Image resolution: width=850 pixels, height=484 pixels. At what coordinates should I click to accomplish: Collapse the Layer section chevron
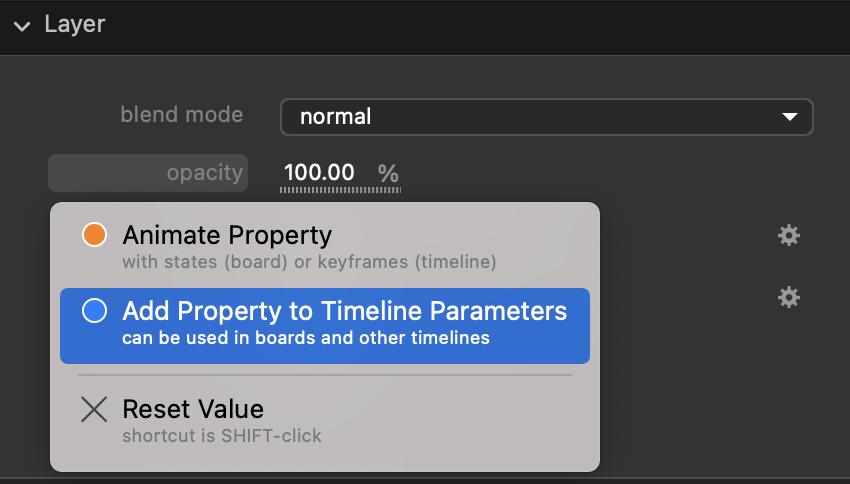[x=22, y=26]
